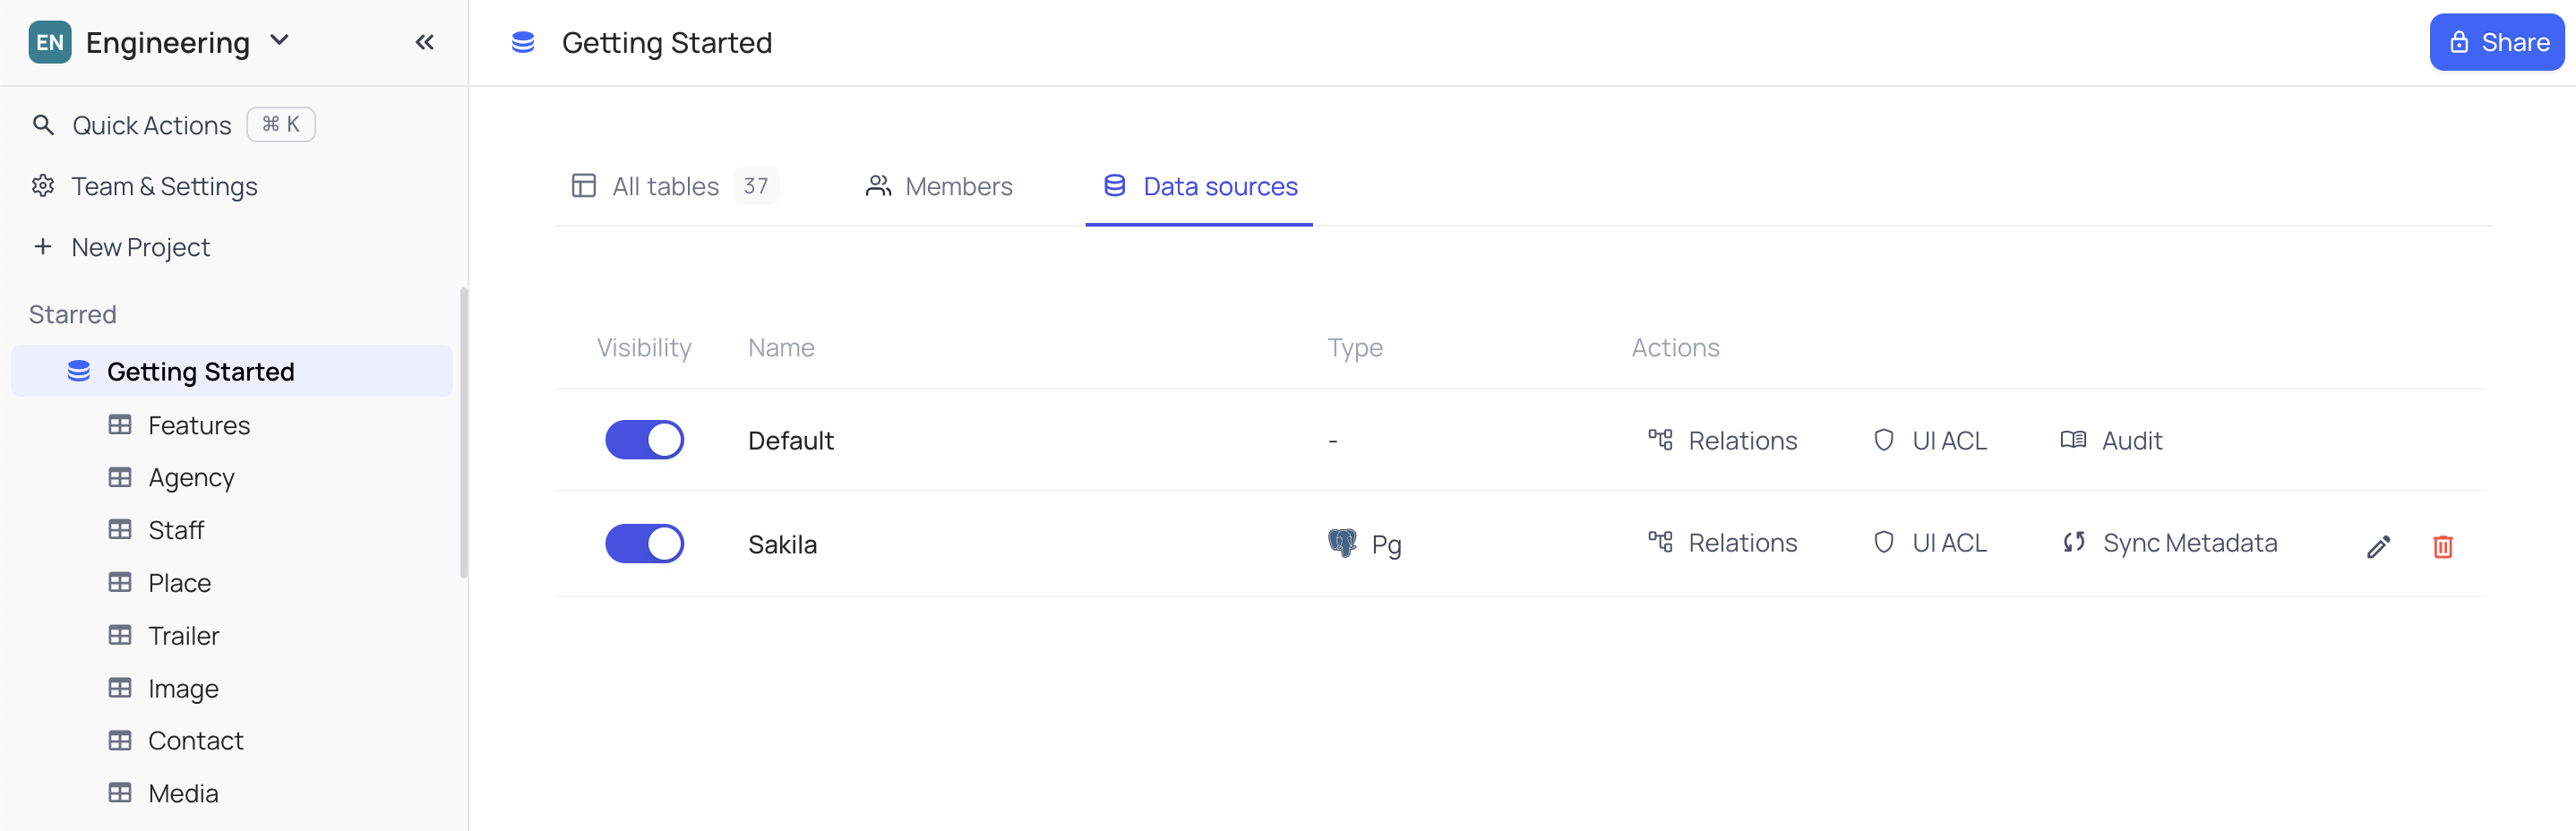Click the EN workspace avatar icon
The height and width of the screenshot is (831, 2576).
click(x=49, y=42)
